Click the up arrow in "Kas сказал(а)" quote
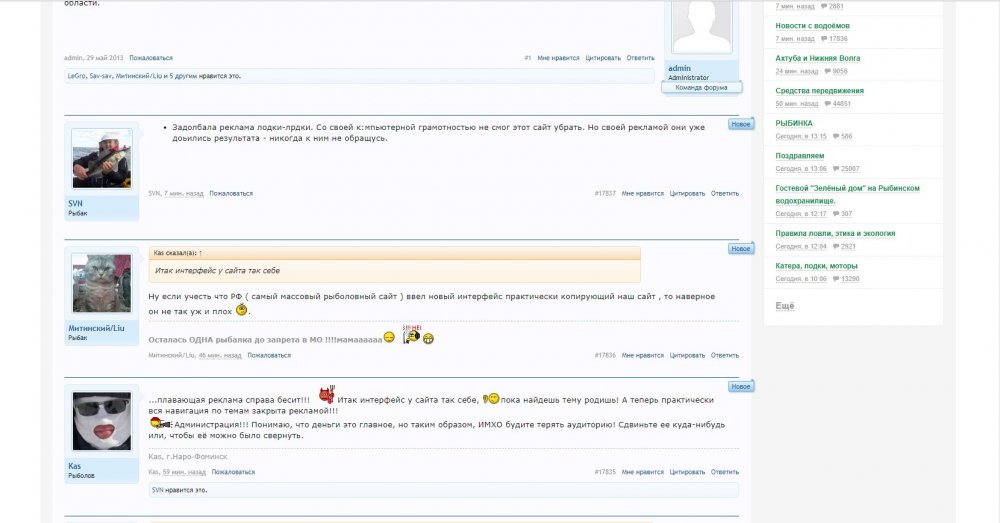Screen dimensions: 1000x523 coord(200,253)
